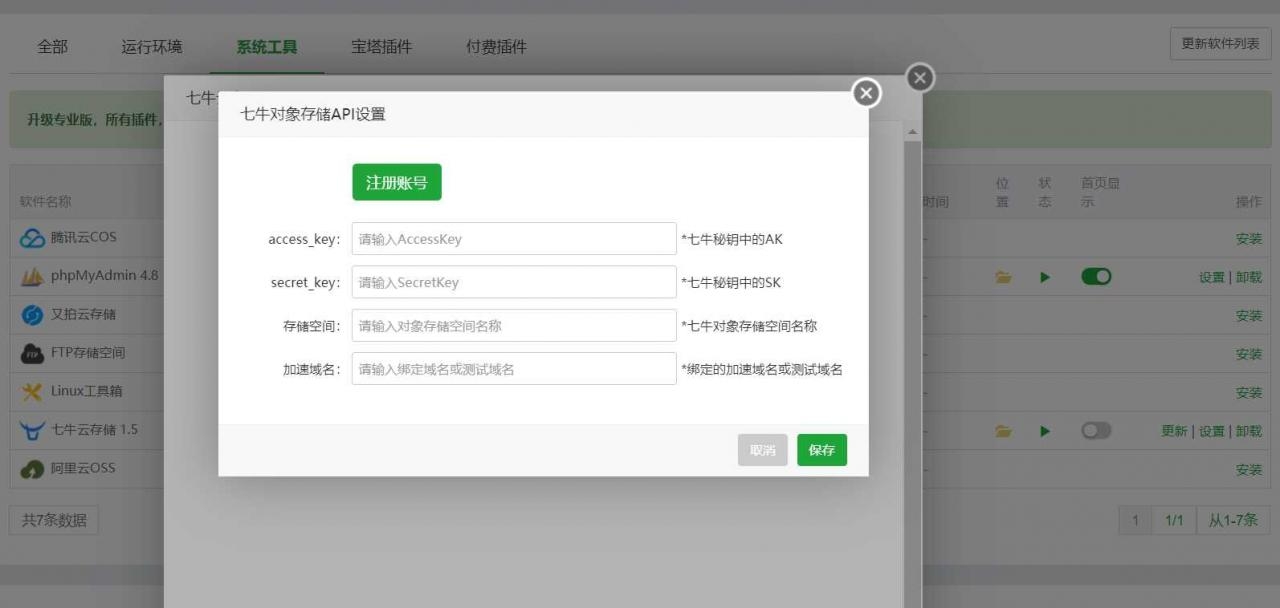Click 卸载 for 七牛云存储 row

[x=1249, y=431]
